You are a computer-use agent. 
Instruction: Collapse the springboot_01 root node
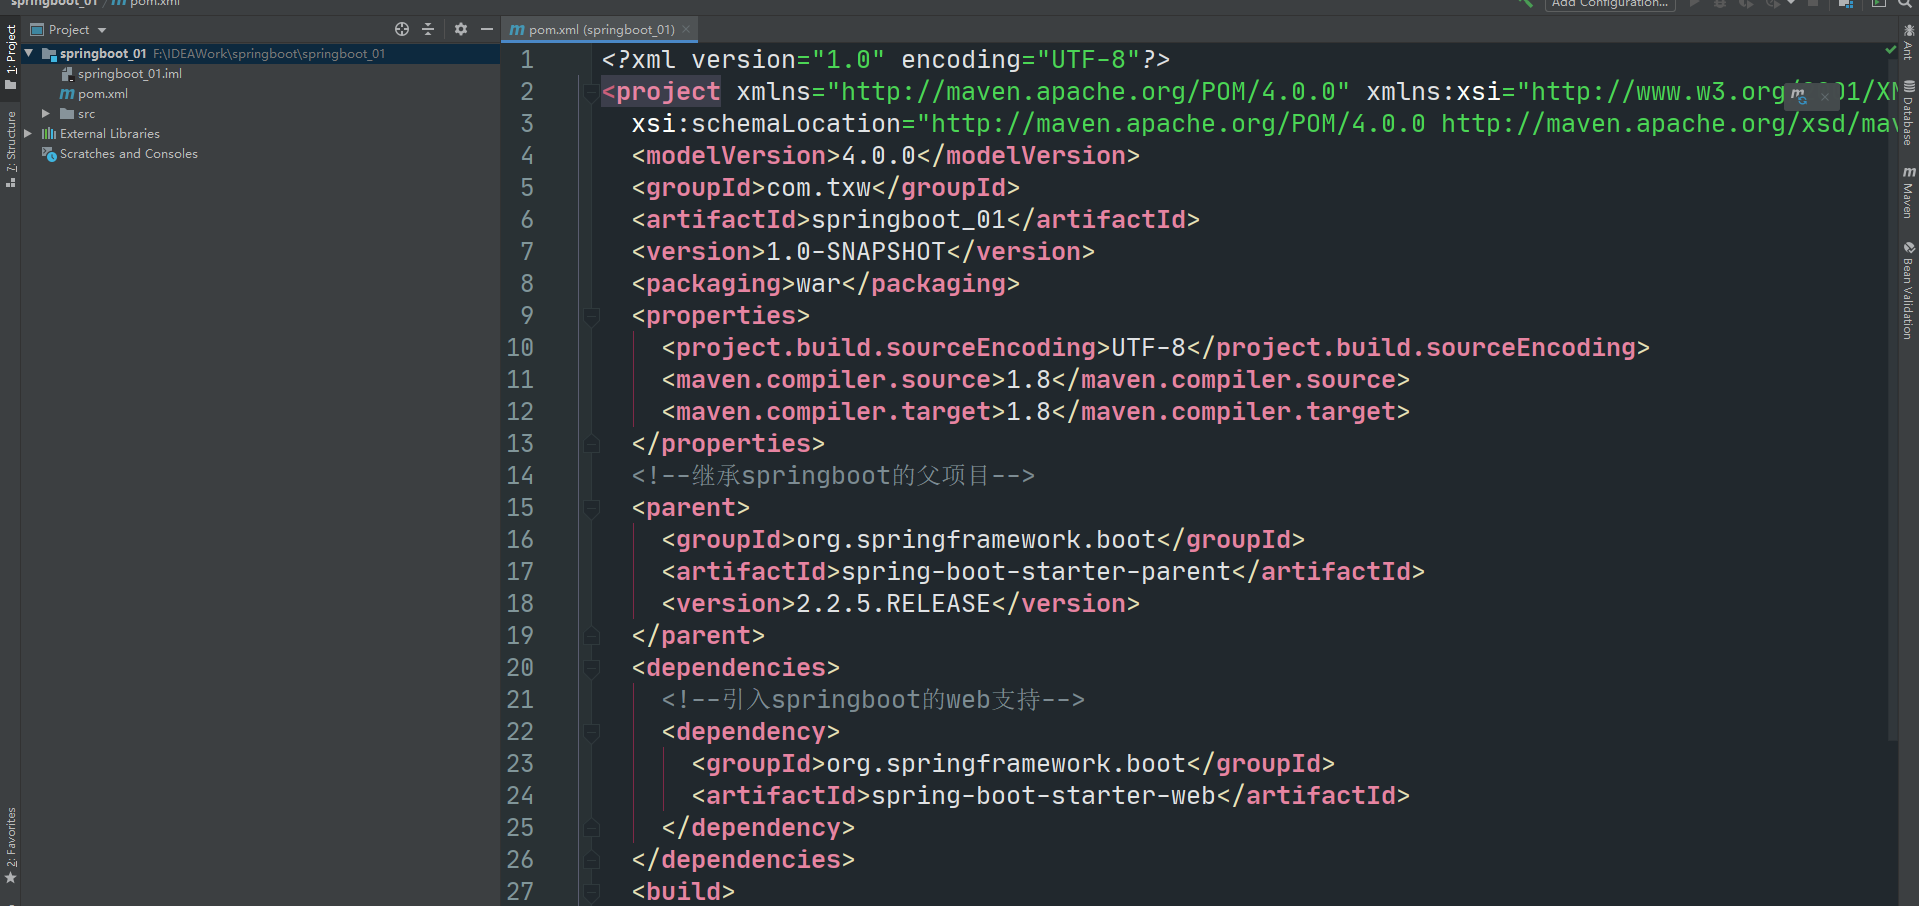tap(29, 53)
